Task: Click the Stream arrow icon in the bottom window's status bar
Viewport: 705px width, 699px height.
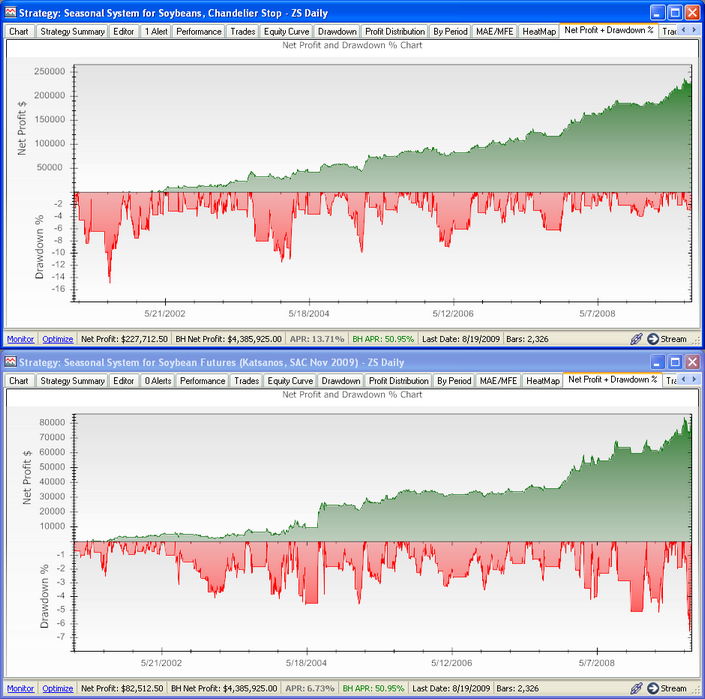Action: point(653,688)
